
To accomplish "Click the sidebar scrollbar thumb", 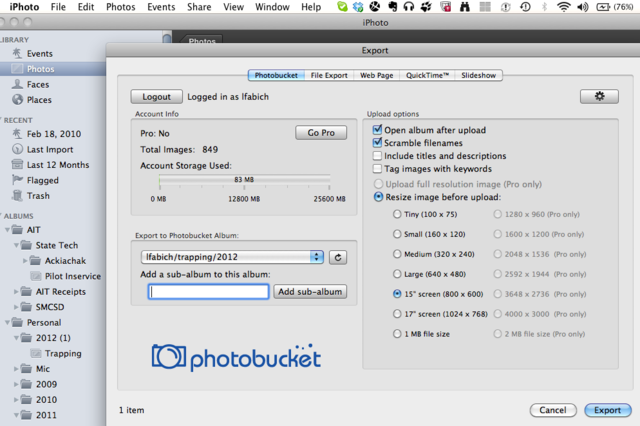I will coord(167,38).
